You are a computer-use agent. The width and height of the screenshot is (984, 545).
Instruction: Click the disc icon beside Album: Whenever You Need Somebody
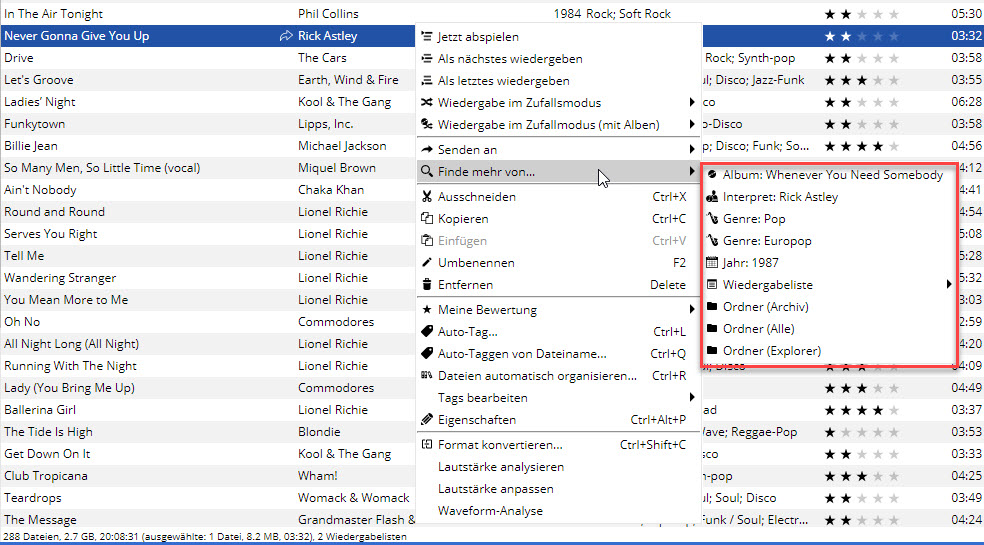tap(712, 175)
